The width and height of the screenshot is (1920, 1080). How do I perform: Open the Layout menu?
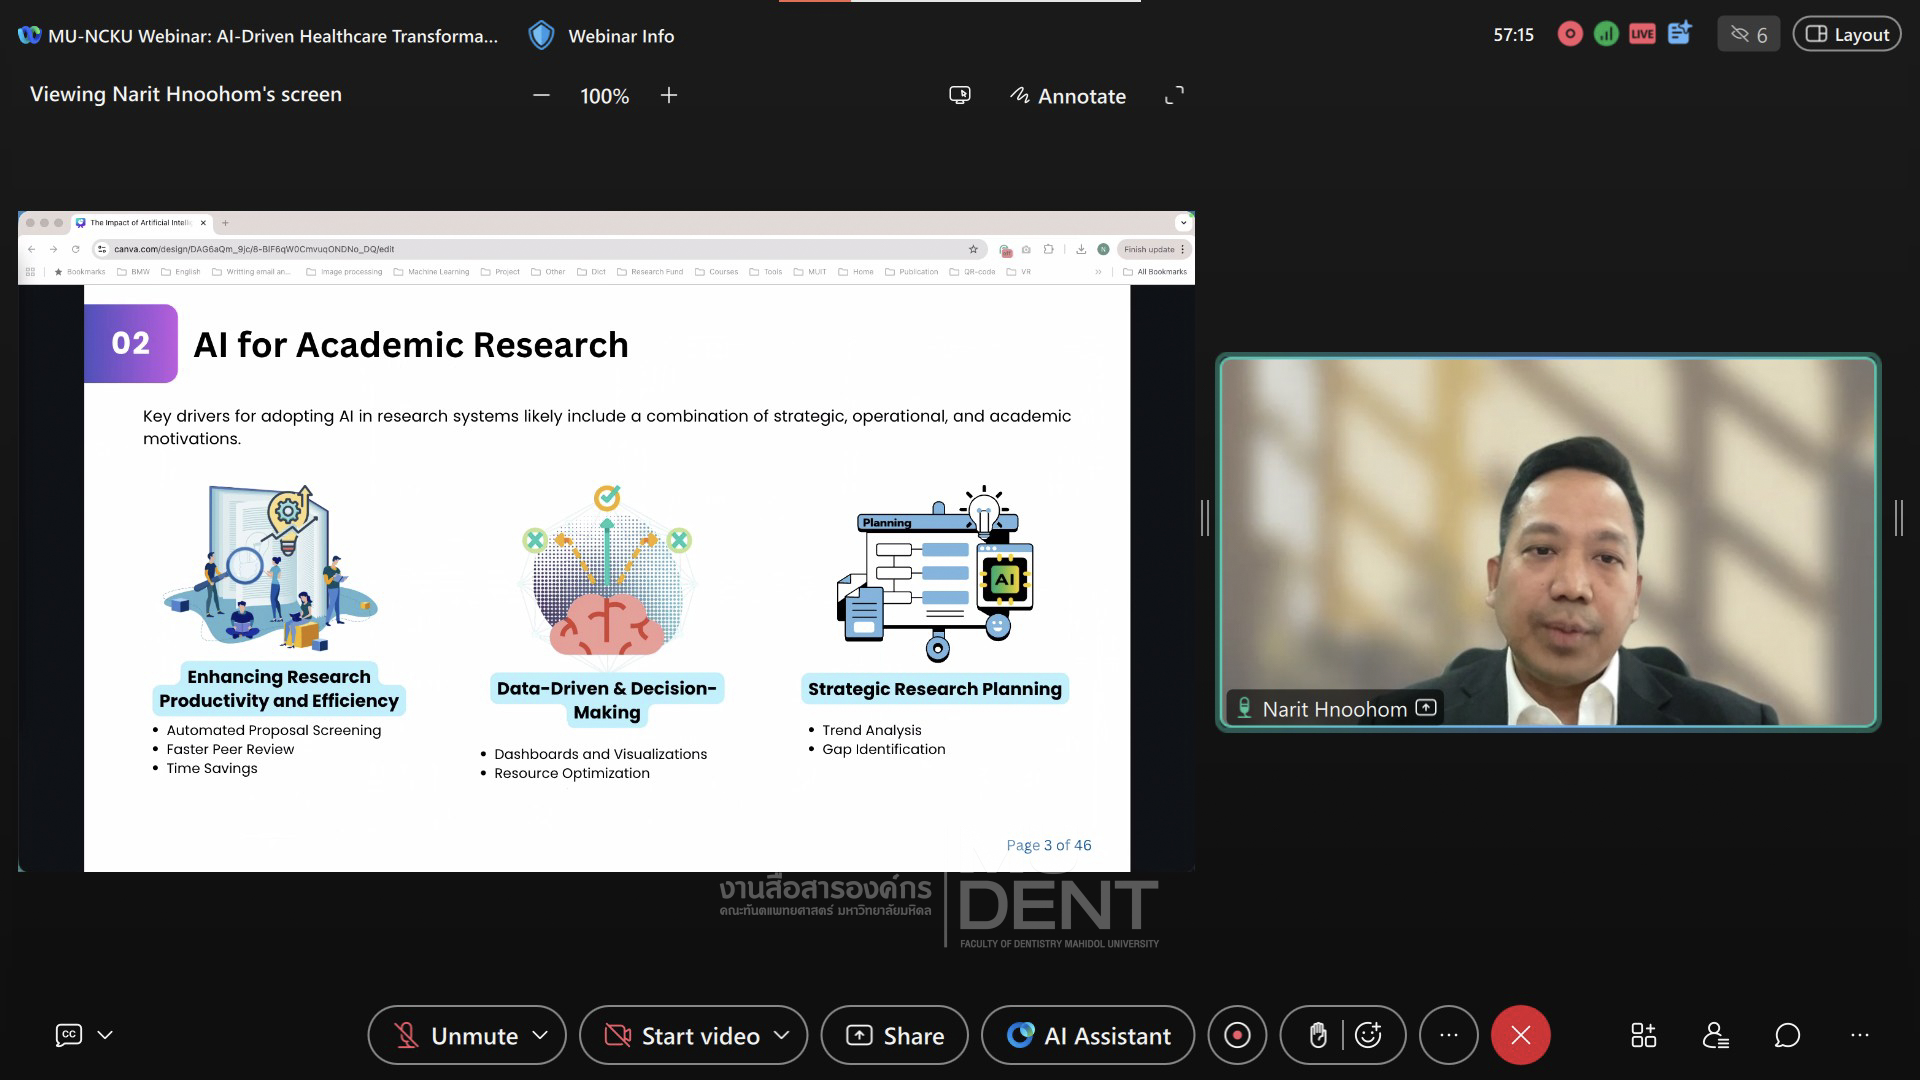1846,34
